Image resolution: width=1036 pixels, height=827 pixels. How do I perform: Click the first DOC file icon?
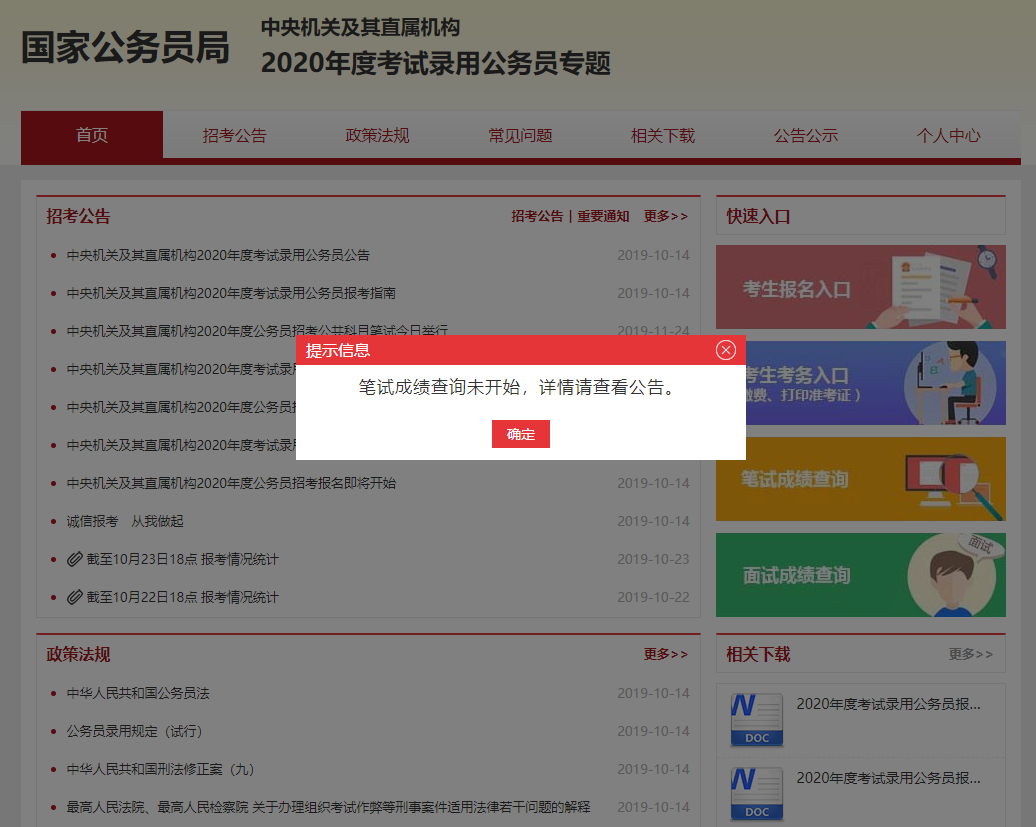pyautogui.click(x=757, y=718)
